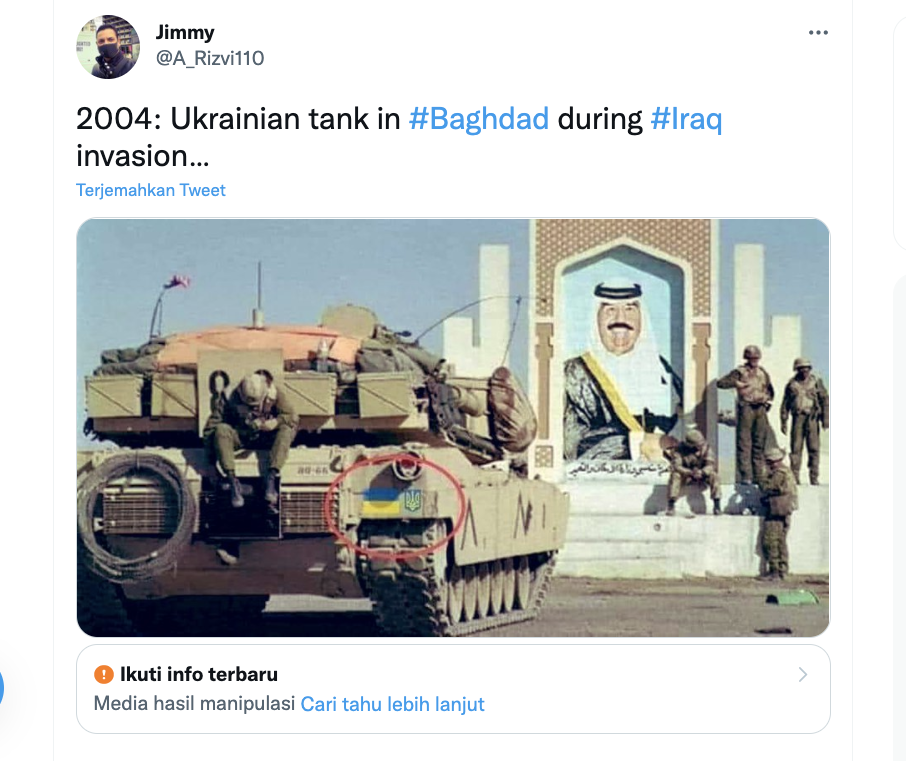The width and height of the screenshot is (906, 761).
Task: Click the soldier sitting on the tank
Action: pos(248,435)
